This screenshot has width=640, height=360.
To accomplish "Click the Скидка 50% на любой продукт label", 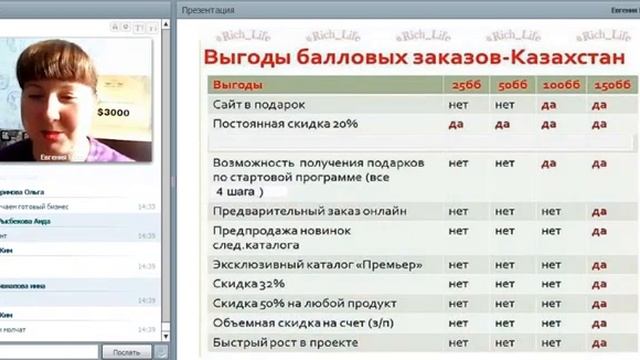I will (x=304, y=304).
